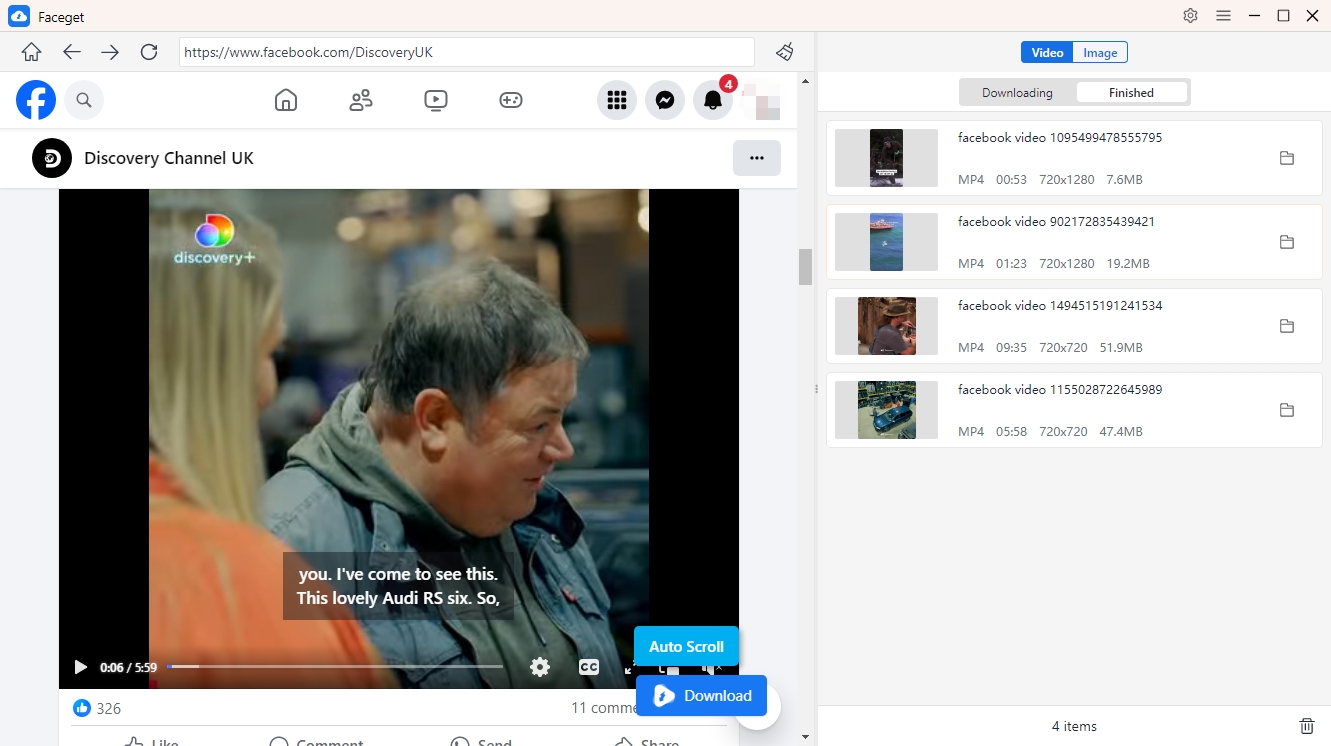Open folder for video 902172835439421
This screenshot has width=1331, height=746.
point(1287,242)
